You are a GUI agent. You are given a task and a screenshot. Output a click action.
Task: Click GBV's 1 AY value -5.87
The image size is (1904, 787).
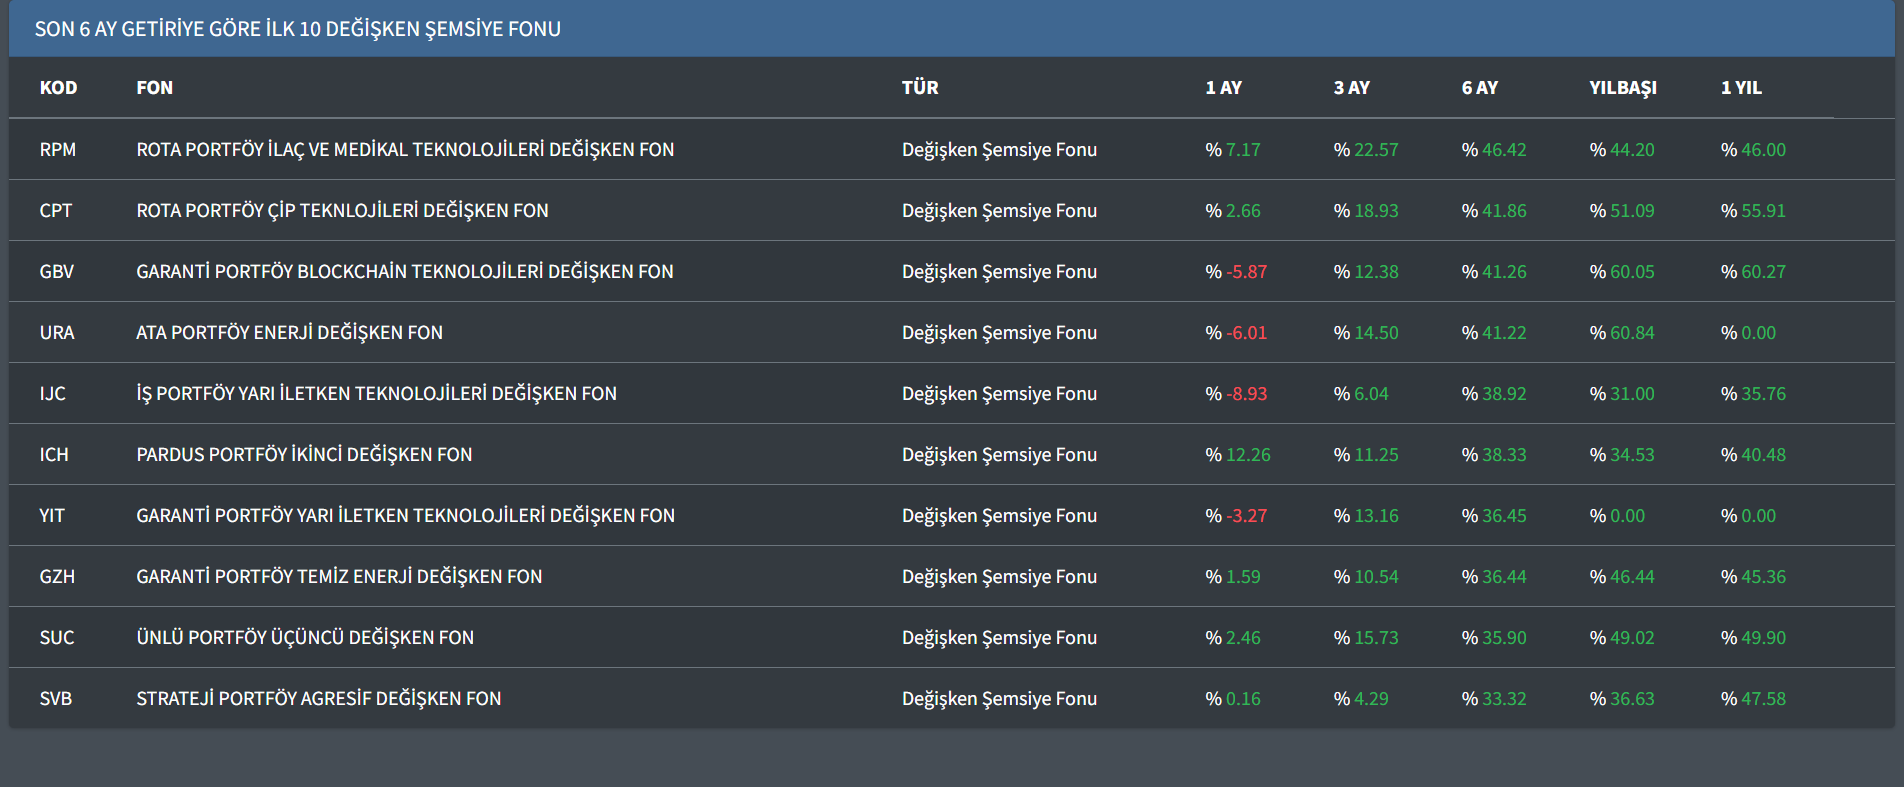(1245, 271)
